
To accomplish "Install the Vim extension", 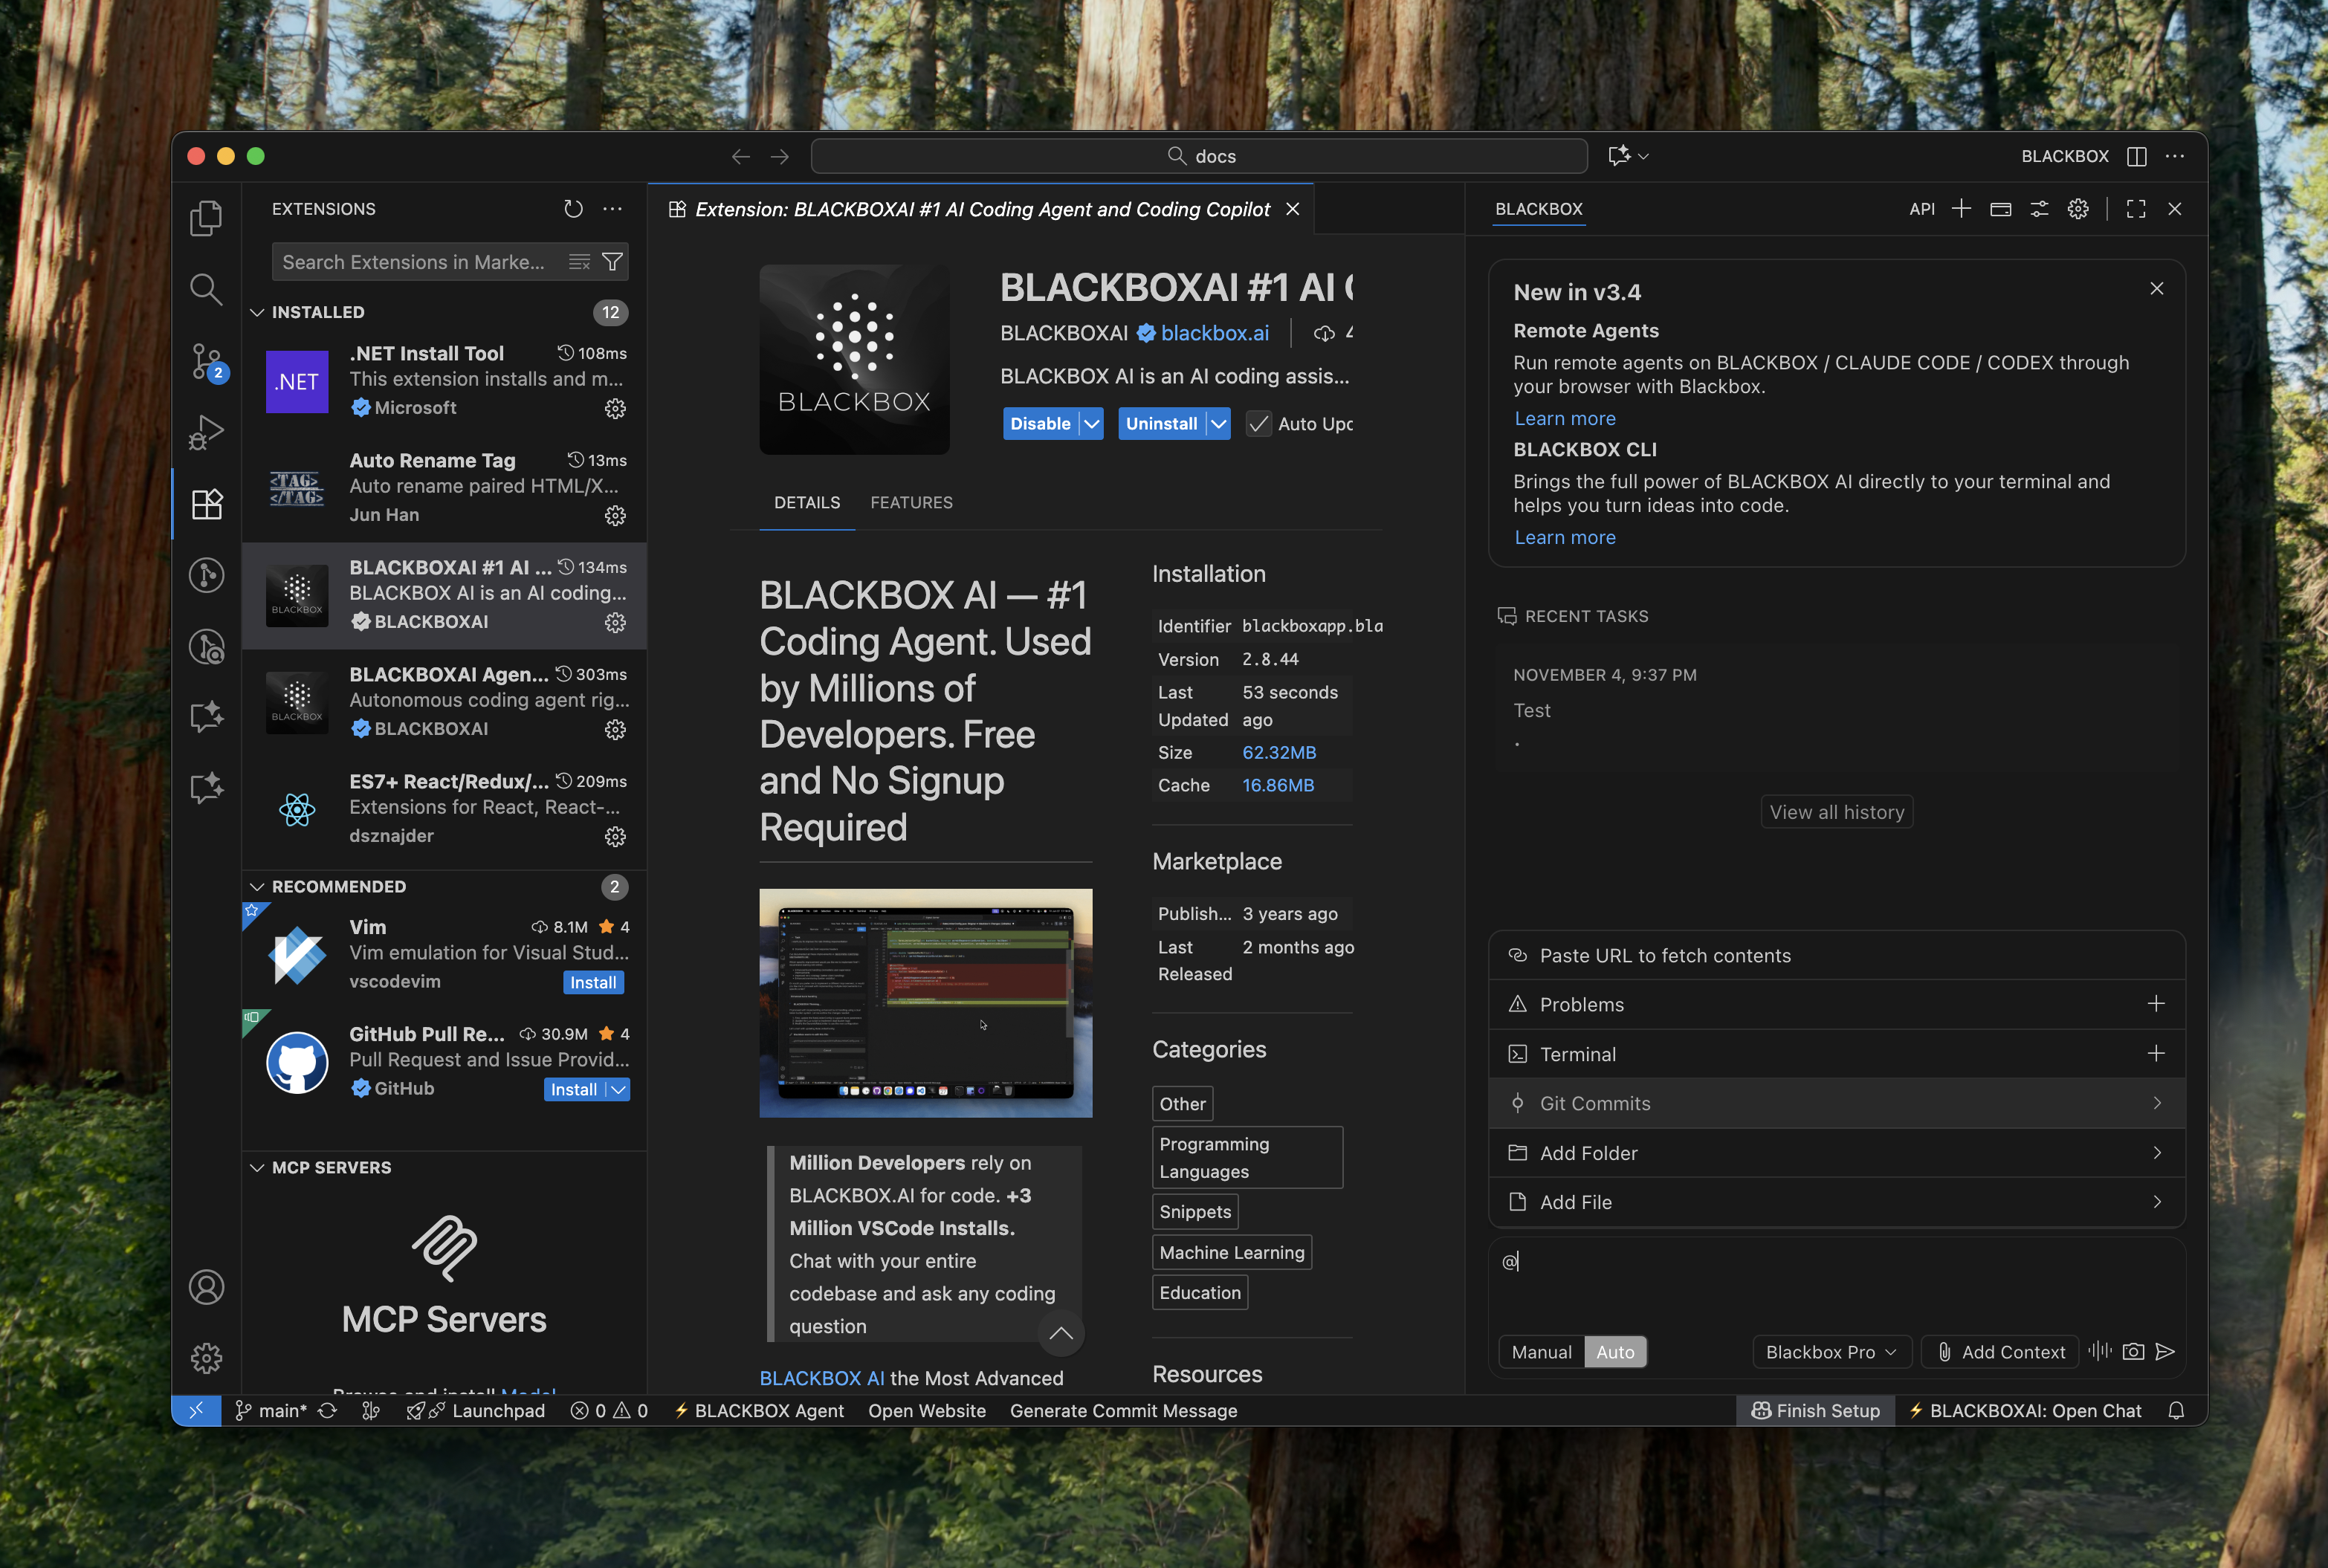I will tap(593, 983).
